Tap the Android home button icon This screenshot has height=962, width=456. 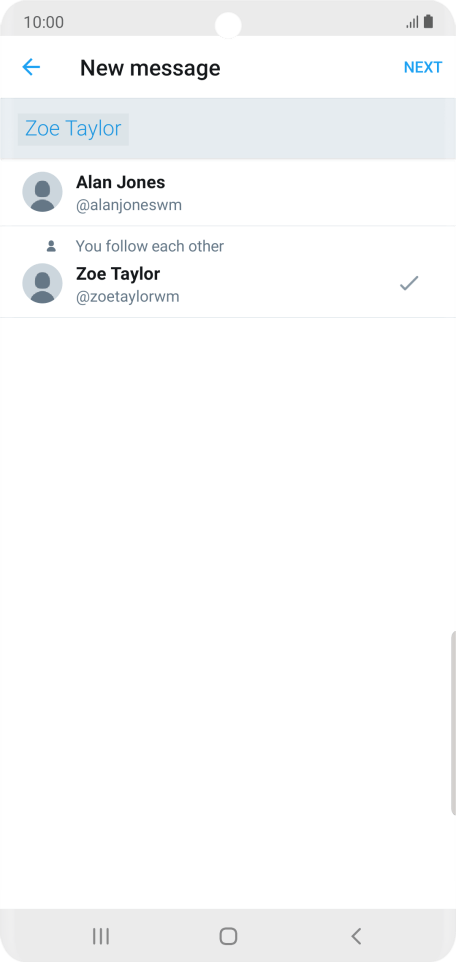pyautogui.click(x=228, y=936)
